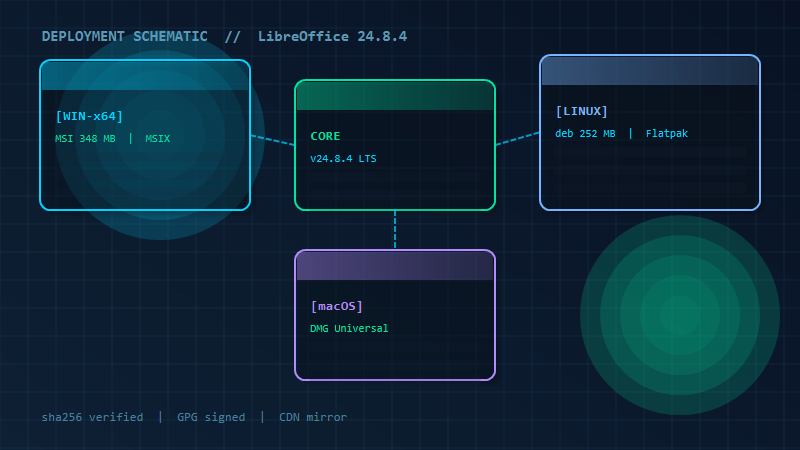Click the LibreOffice 24.8.4 title text

click(332, 37)
